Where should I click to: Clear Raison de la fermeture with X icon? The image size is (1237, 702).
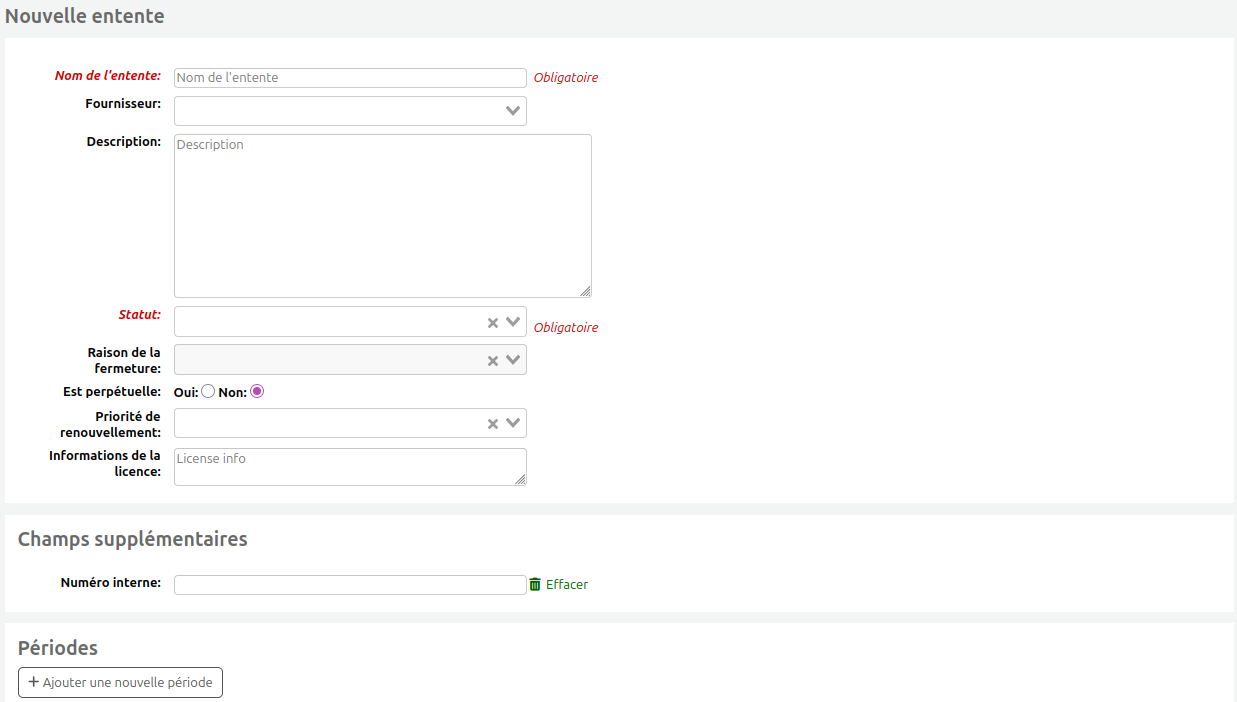[x=492, y=361]
